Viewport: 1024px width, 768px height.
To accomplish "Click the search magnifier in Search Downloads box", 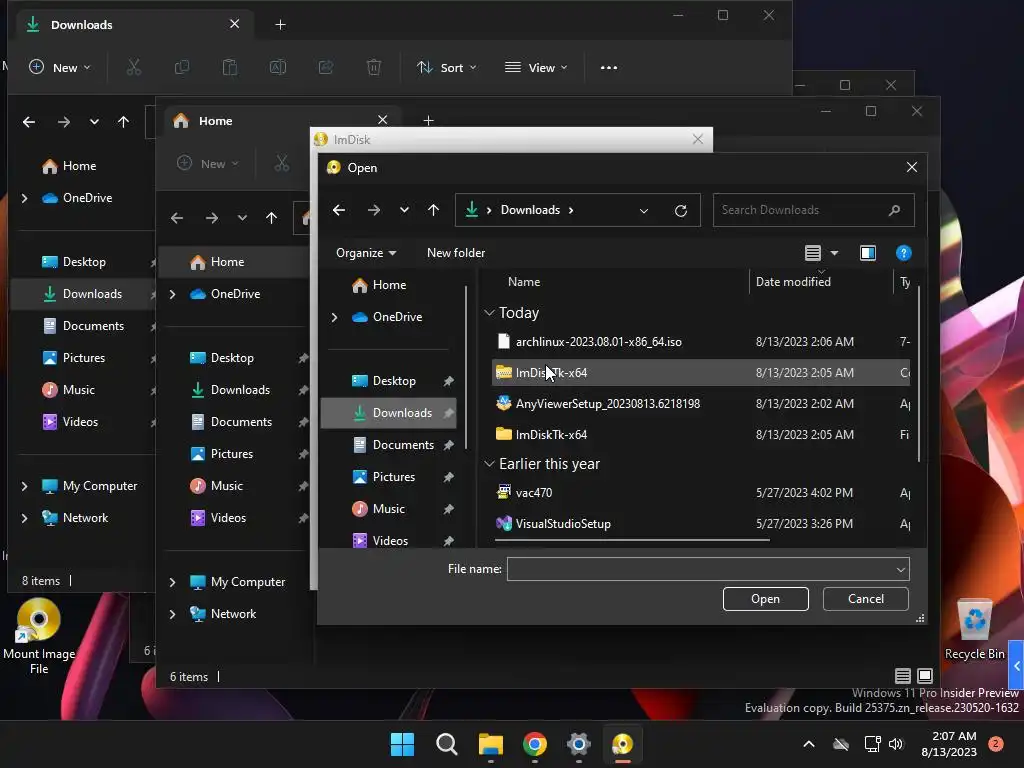I will [x=894, y=210].
